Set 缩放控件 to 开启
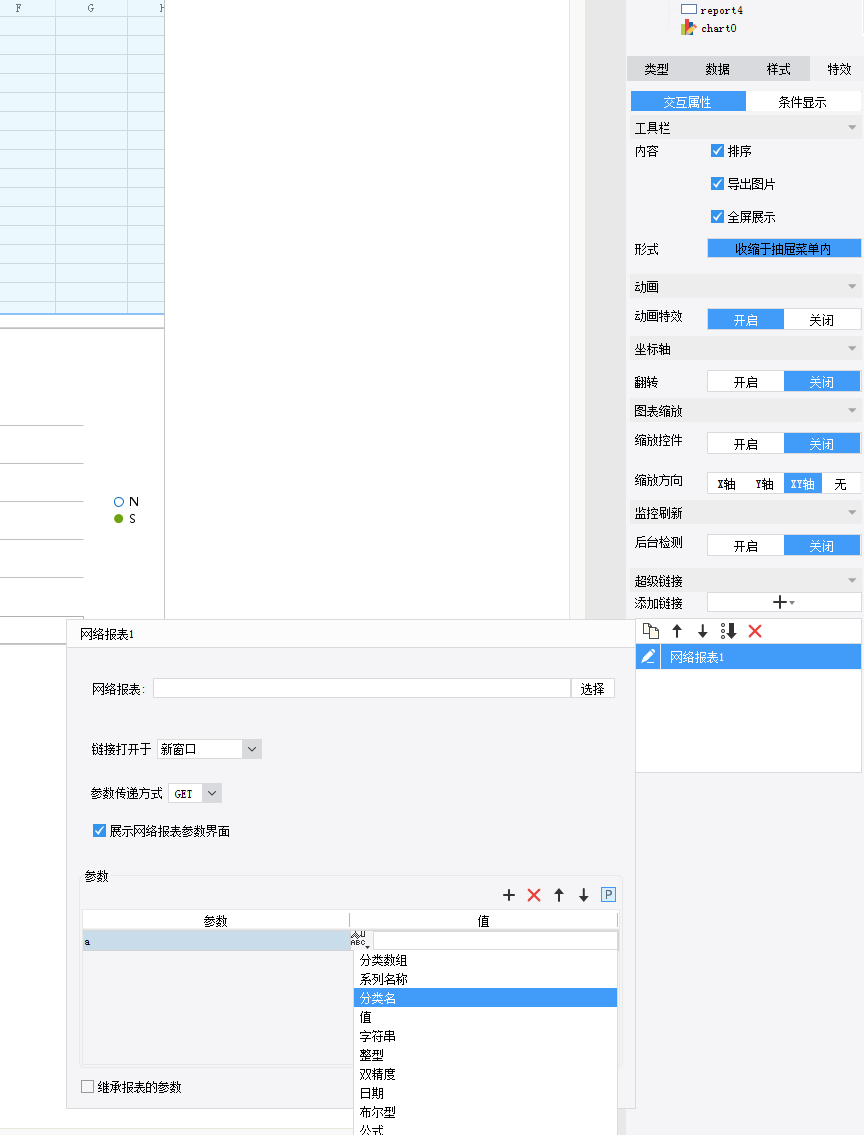Image resolution: width=864 pixels, height=1135 pixels. point(745,444)
